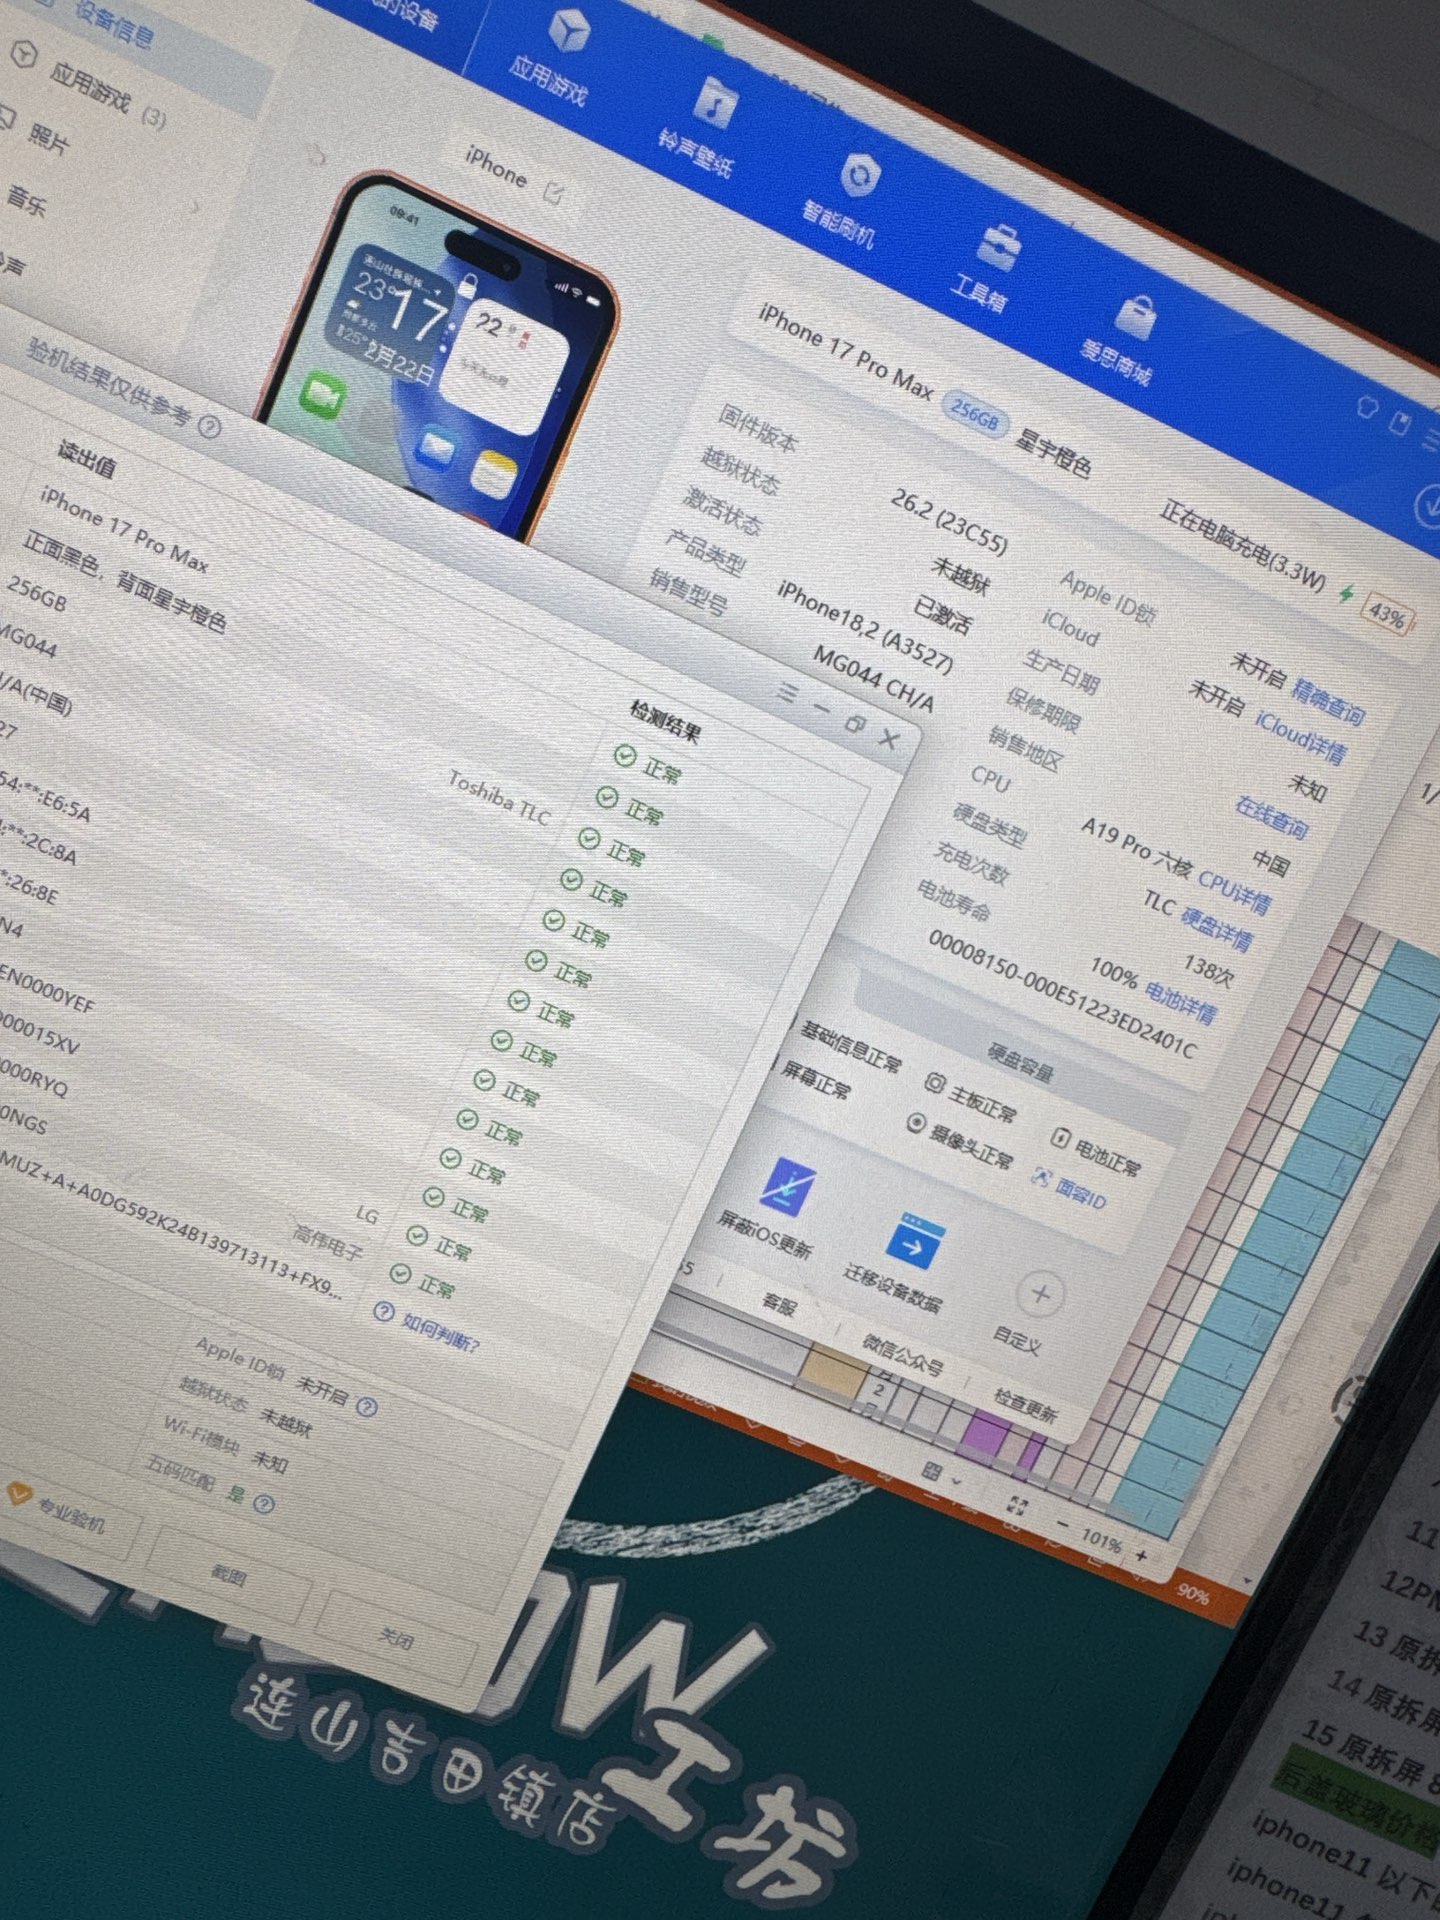
Task: Open the iCloud详情 link
Action: pos(1300,738)
